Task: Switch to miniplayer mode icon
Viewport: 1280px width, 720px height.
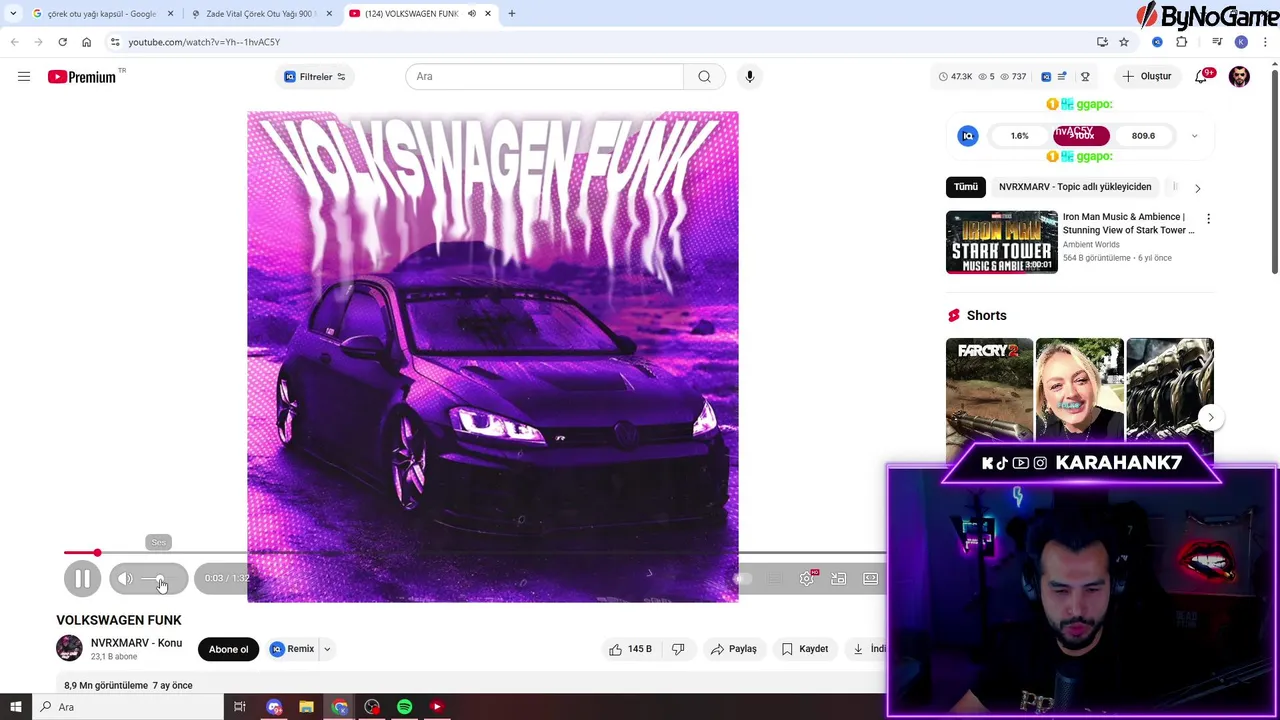Action: tap(838, 579)
